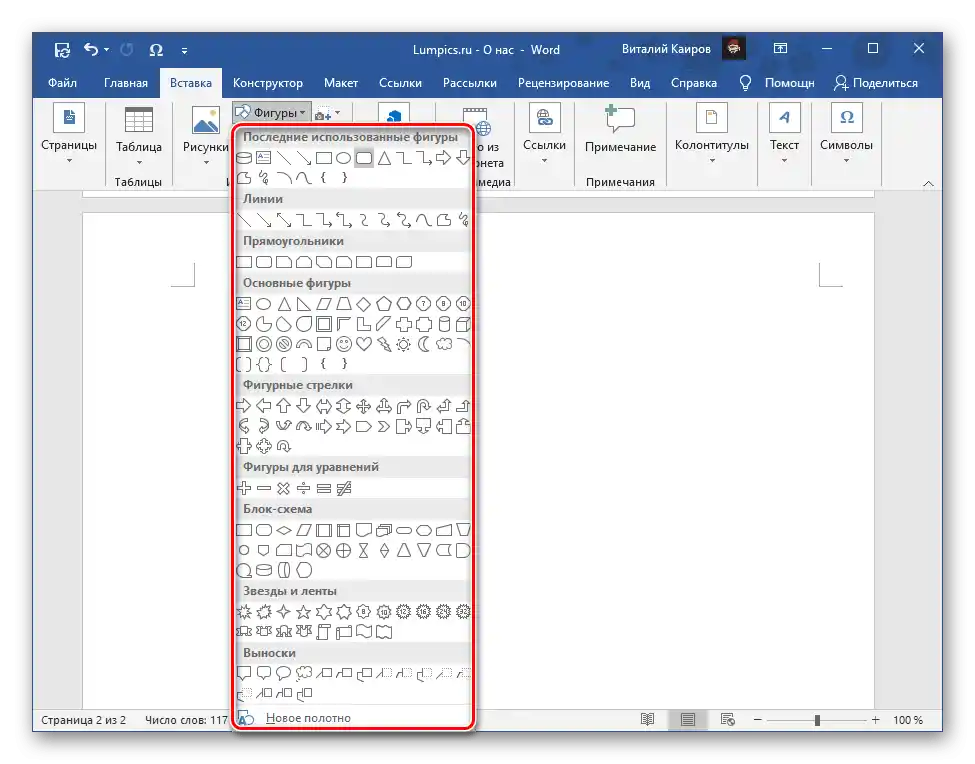Click the user account avatar
975x764 pixels.
tap(734, 48)
